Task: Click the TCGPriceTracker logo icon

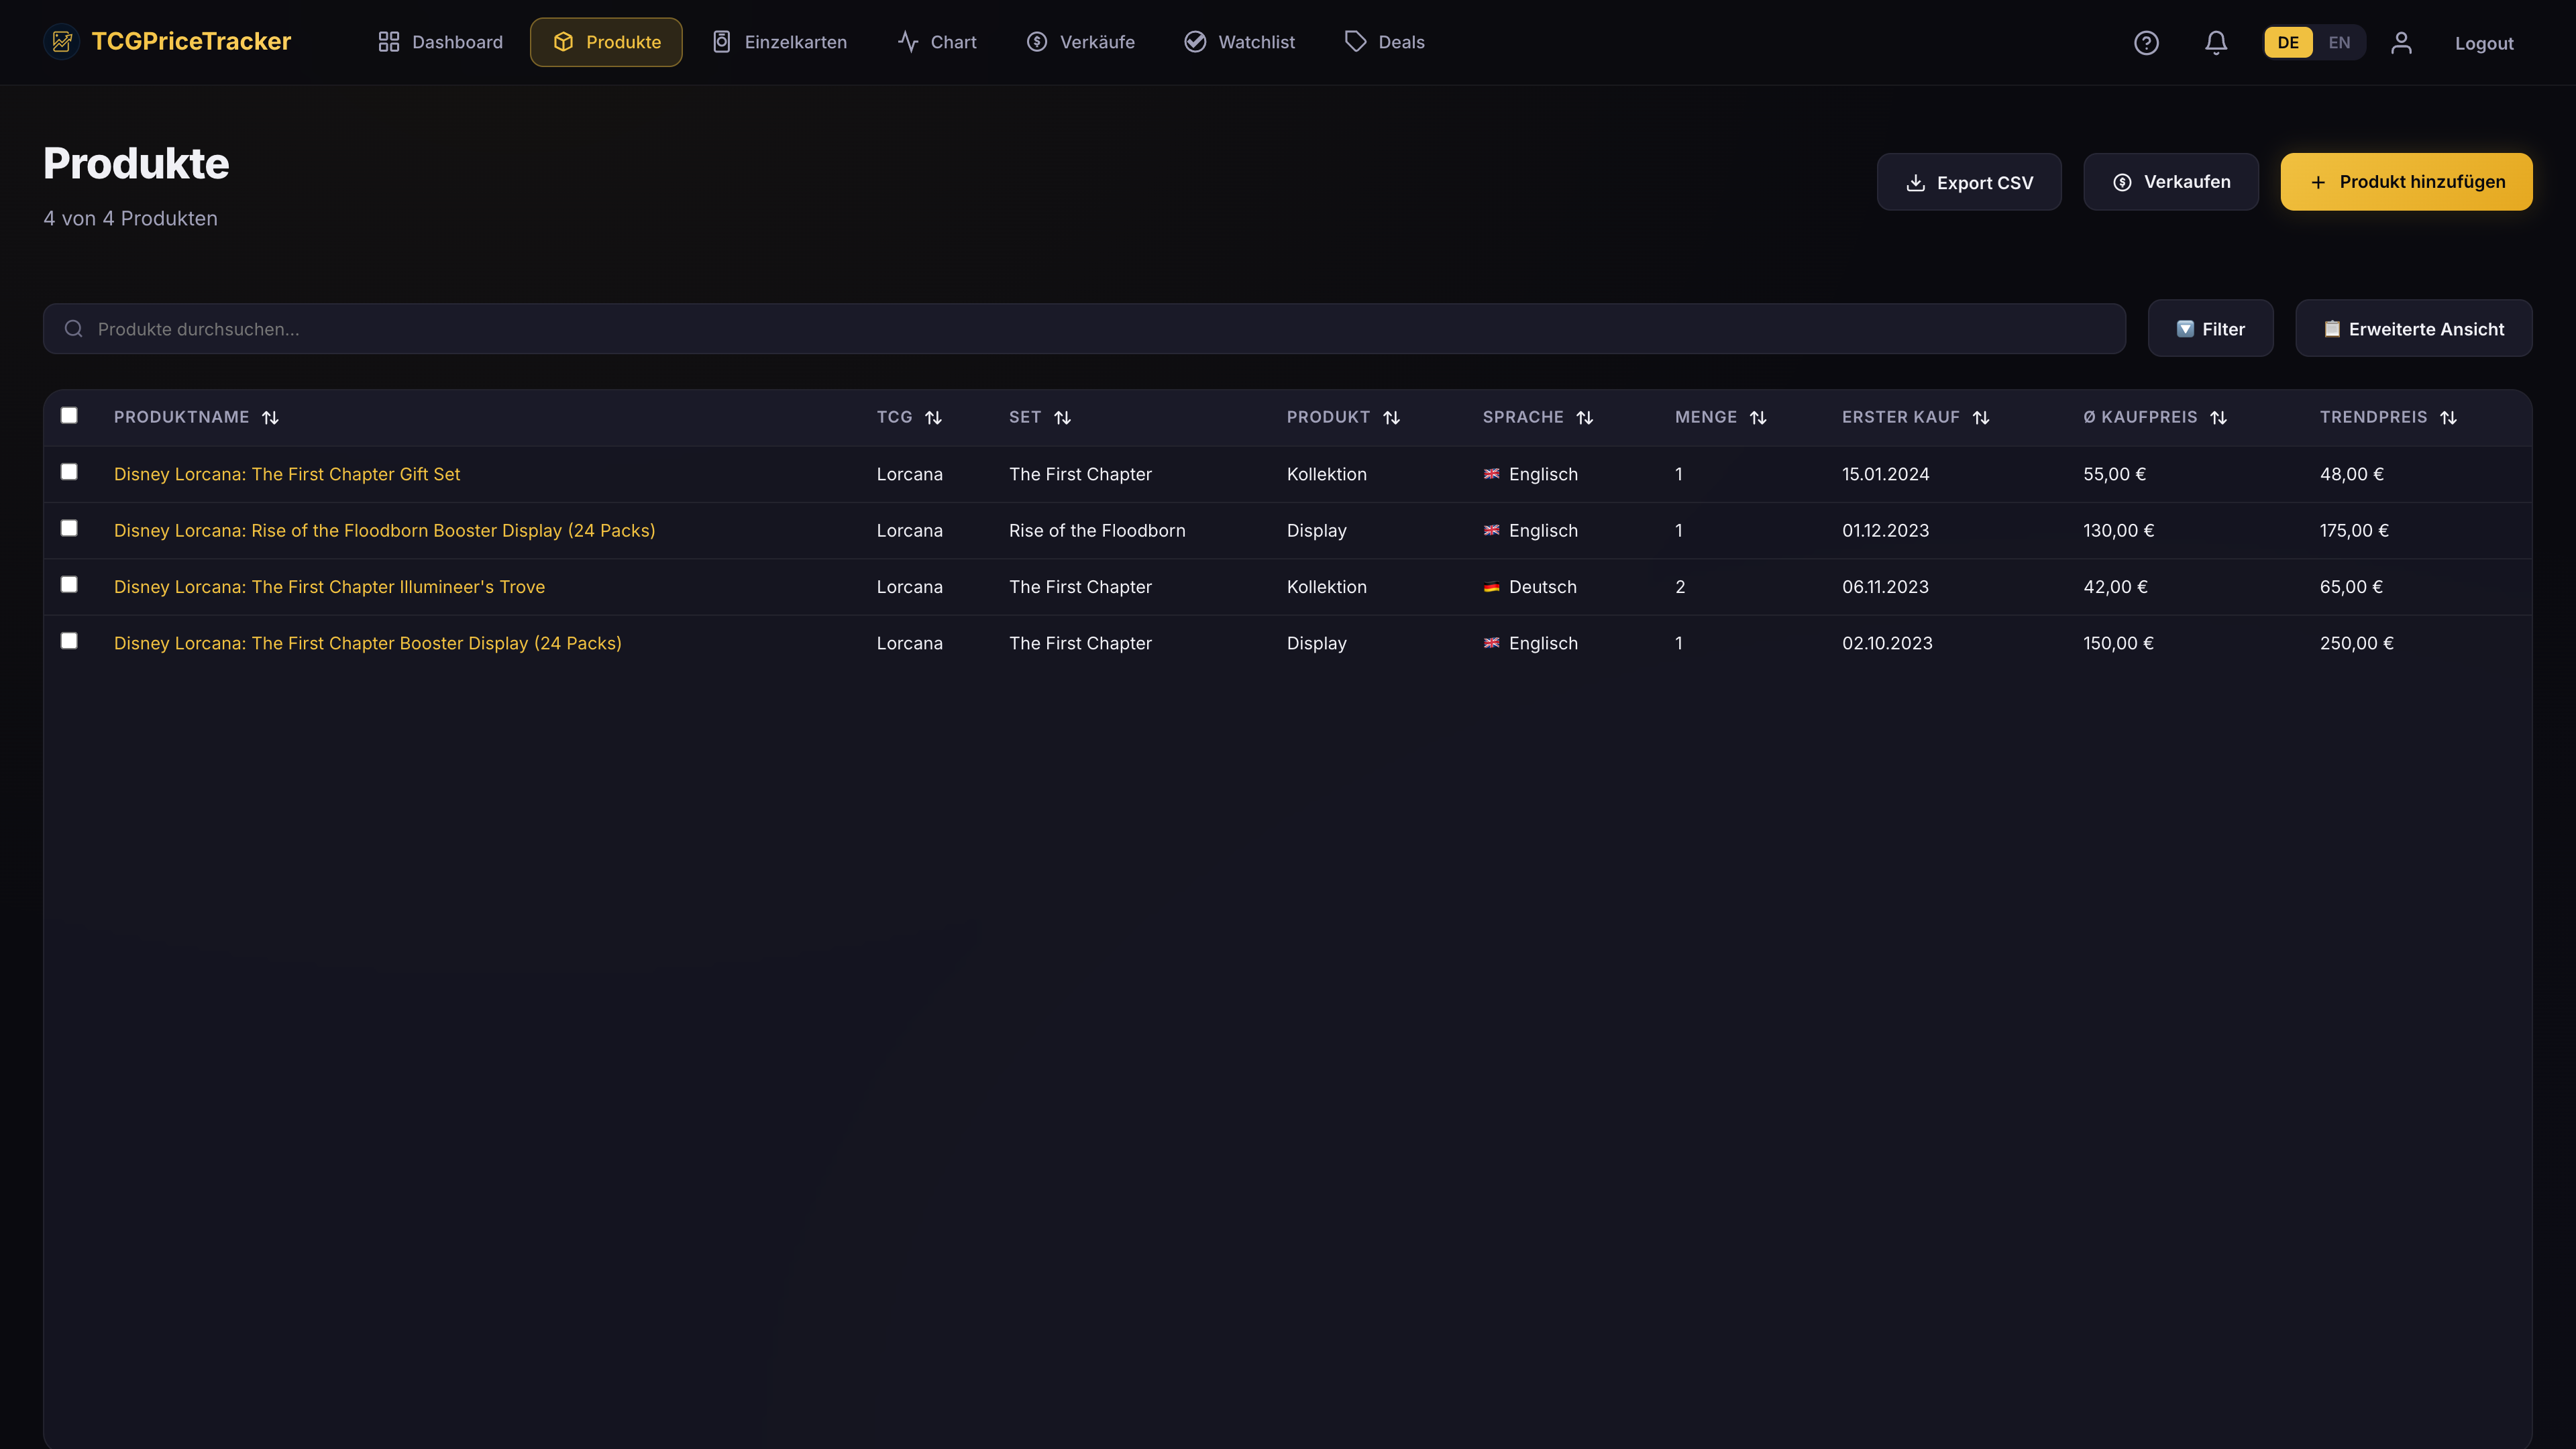Action: (62, 41)
